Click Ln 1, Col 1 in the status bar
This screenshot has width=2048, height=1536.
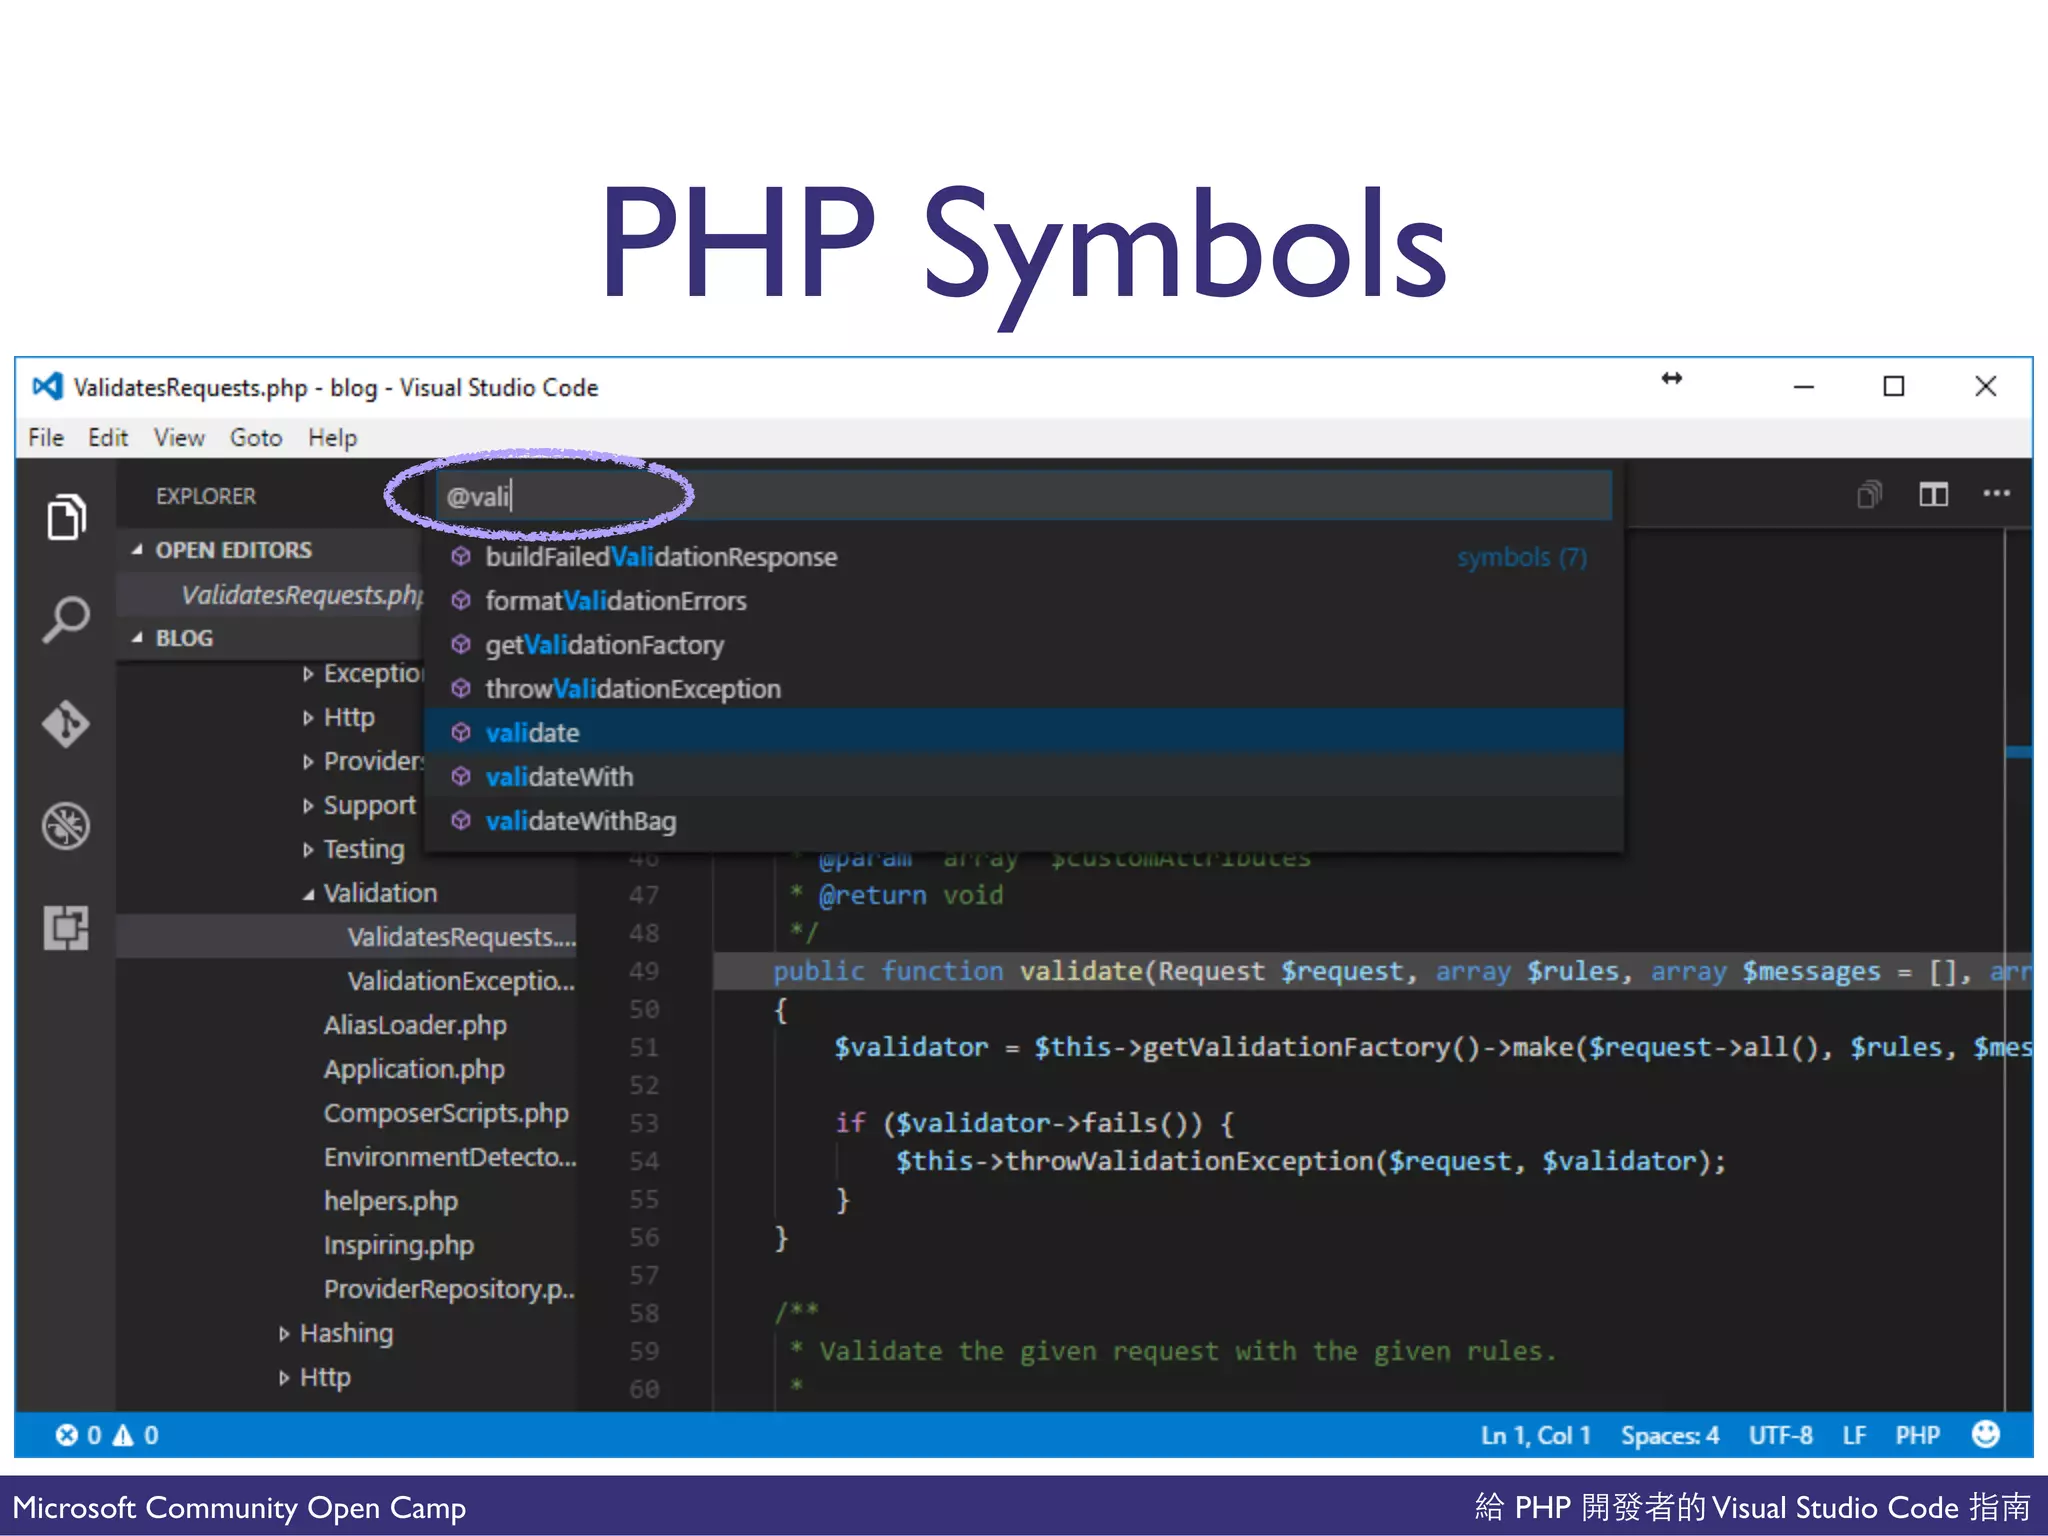(x=1535, y=1435)
